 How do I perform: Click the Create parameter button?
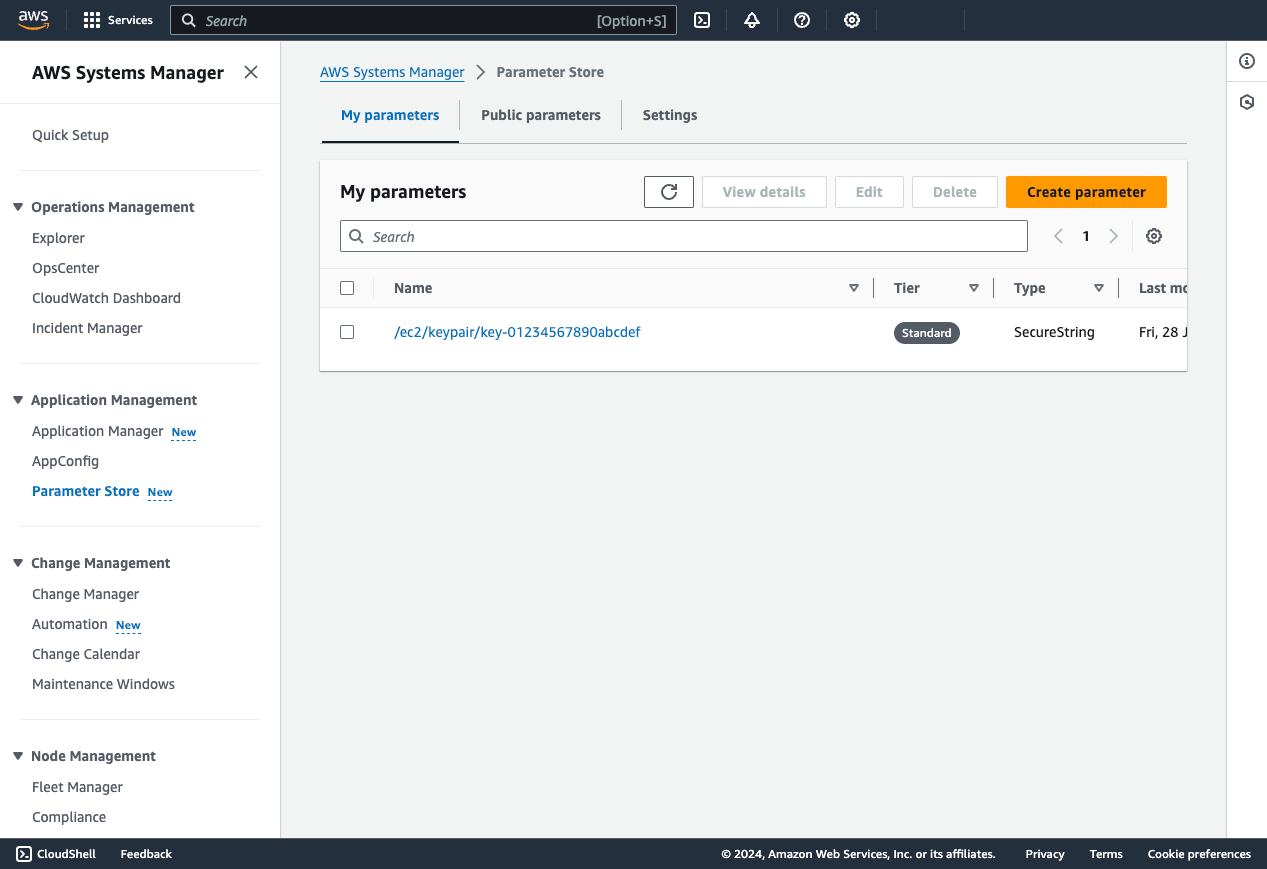click(x=1086, y=191)
